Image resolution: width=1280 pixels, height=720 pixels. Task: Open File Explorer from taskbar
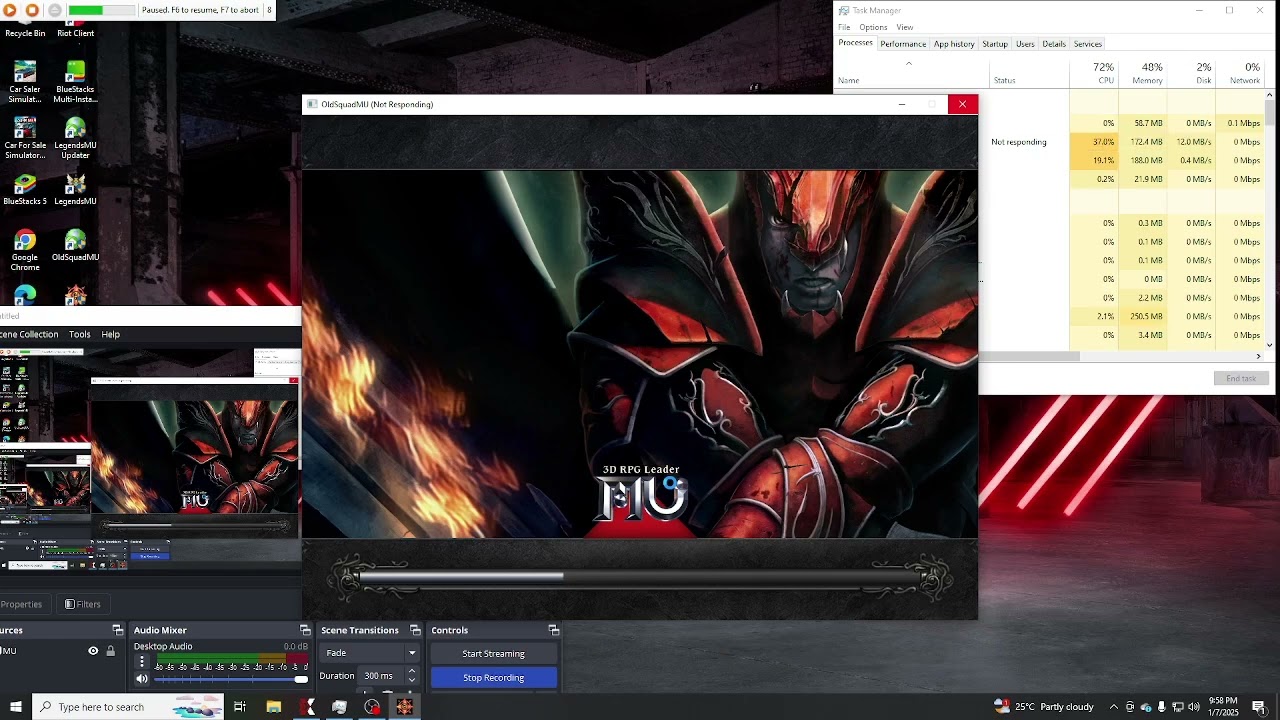[x=273, y=707]
